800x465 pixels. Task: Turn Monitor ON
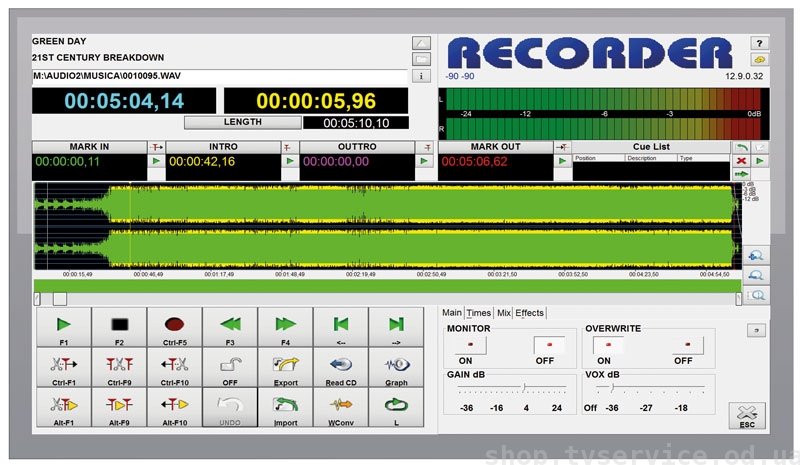click(464, 345)
